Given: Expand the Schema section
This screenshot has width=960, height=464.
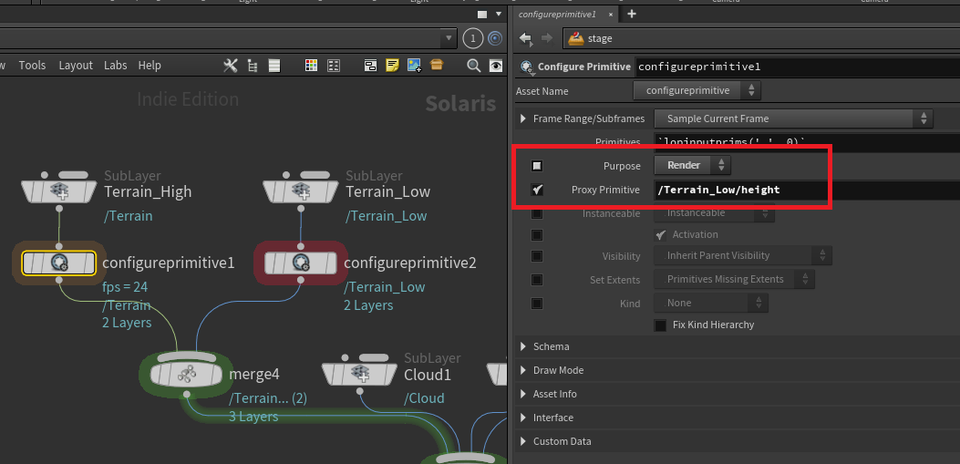Looking at the screenshot, I should point(551,346).
